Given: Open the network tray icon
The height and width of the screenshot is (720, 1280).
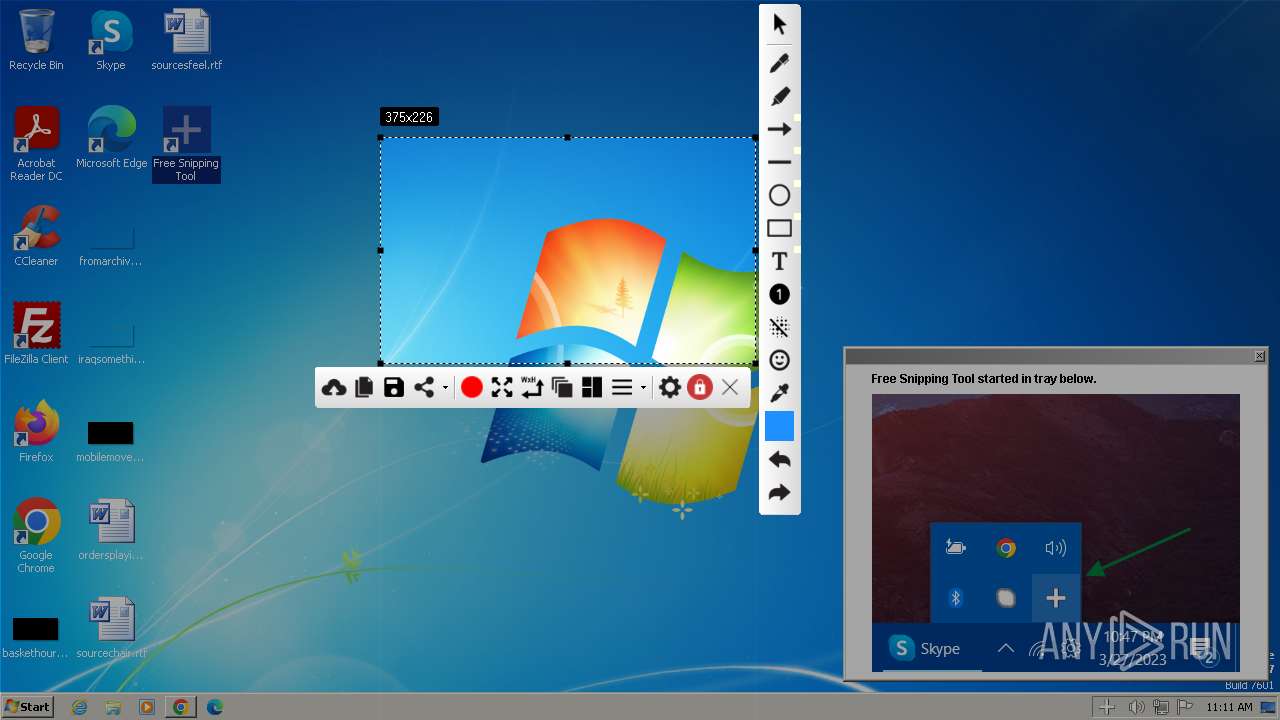Looking at the screenshot, I should pyautogui.click(x=1161, y=707).
